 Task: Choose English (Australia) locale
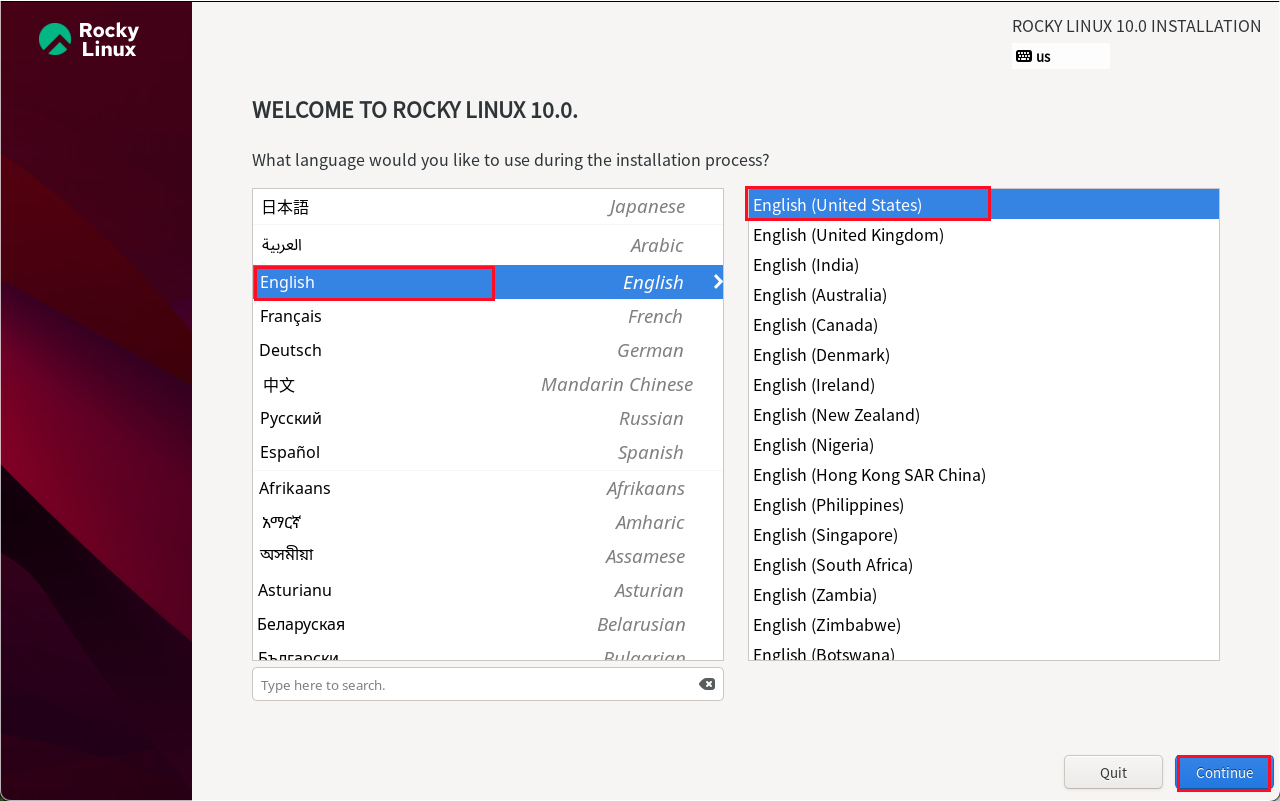point(983,295)
